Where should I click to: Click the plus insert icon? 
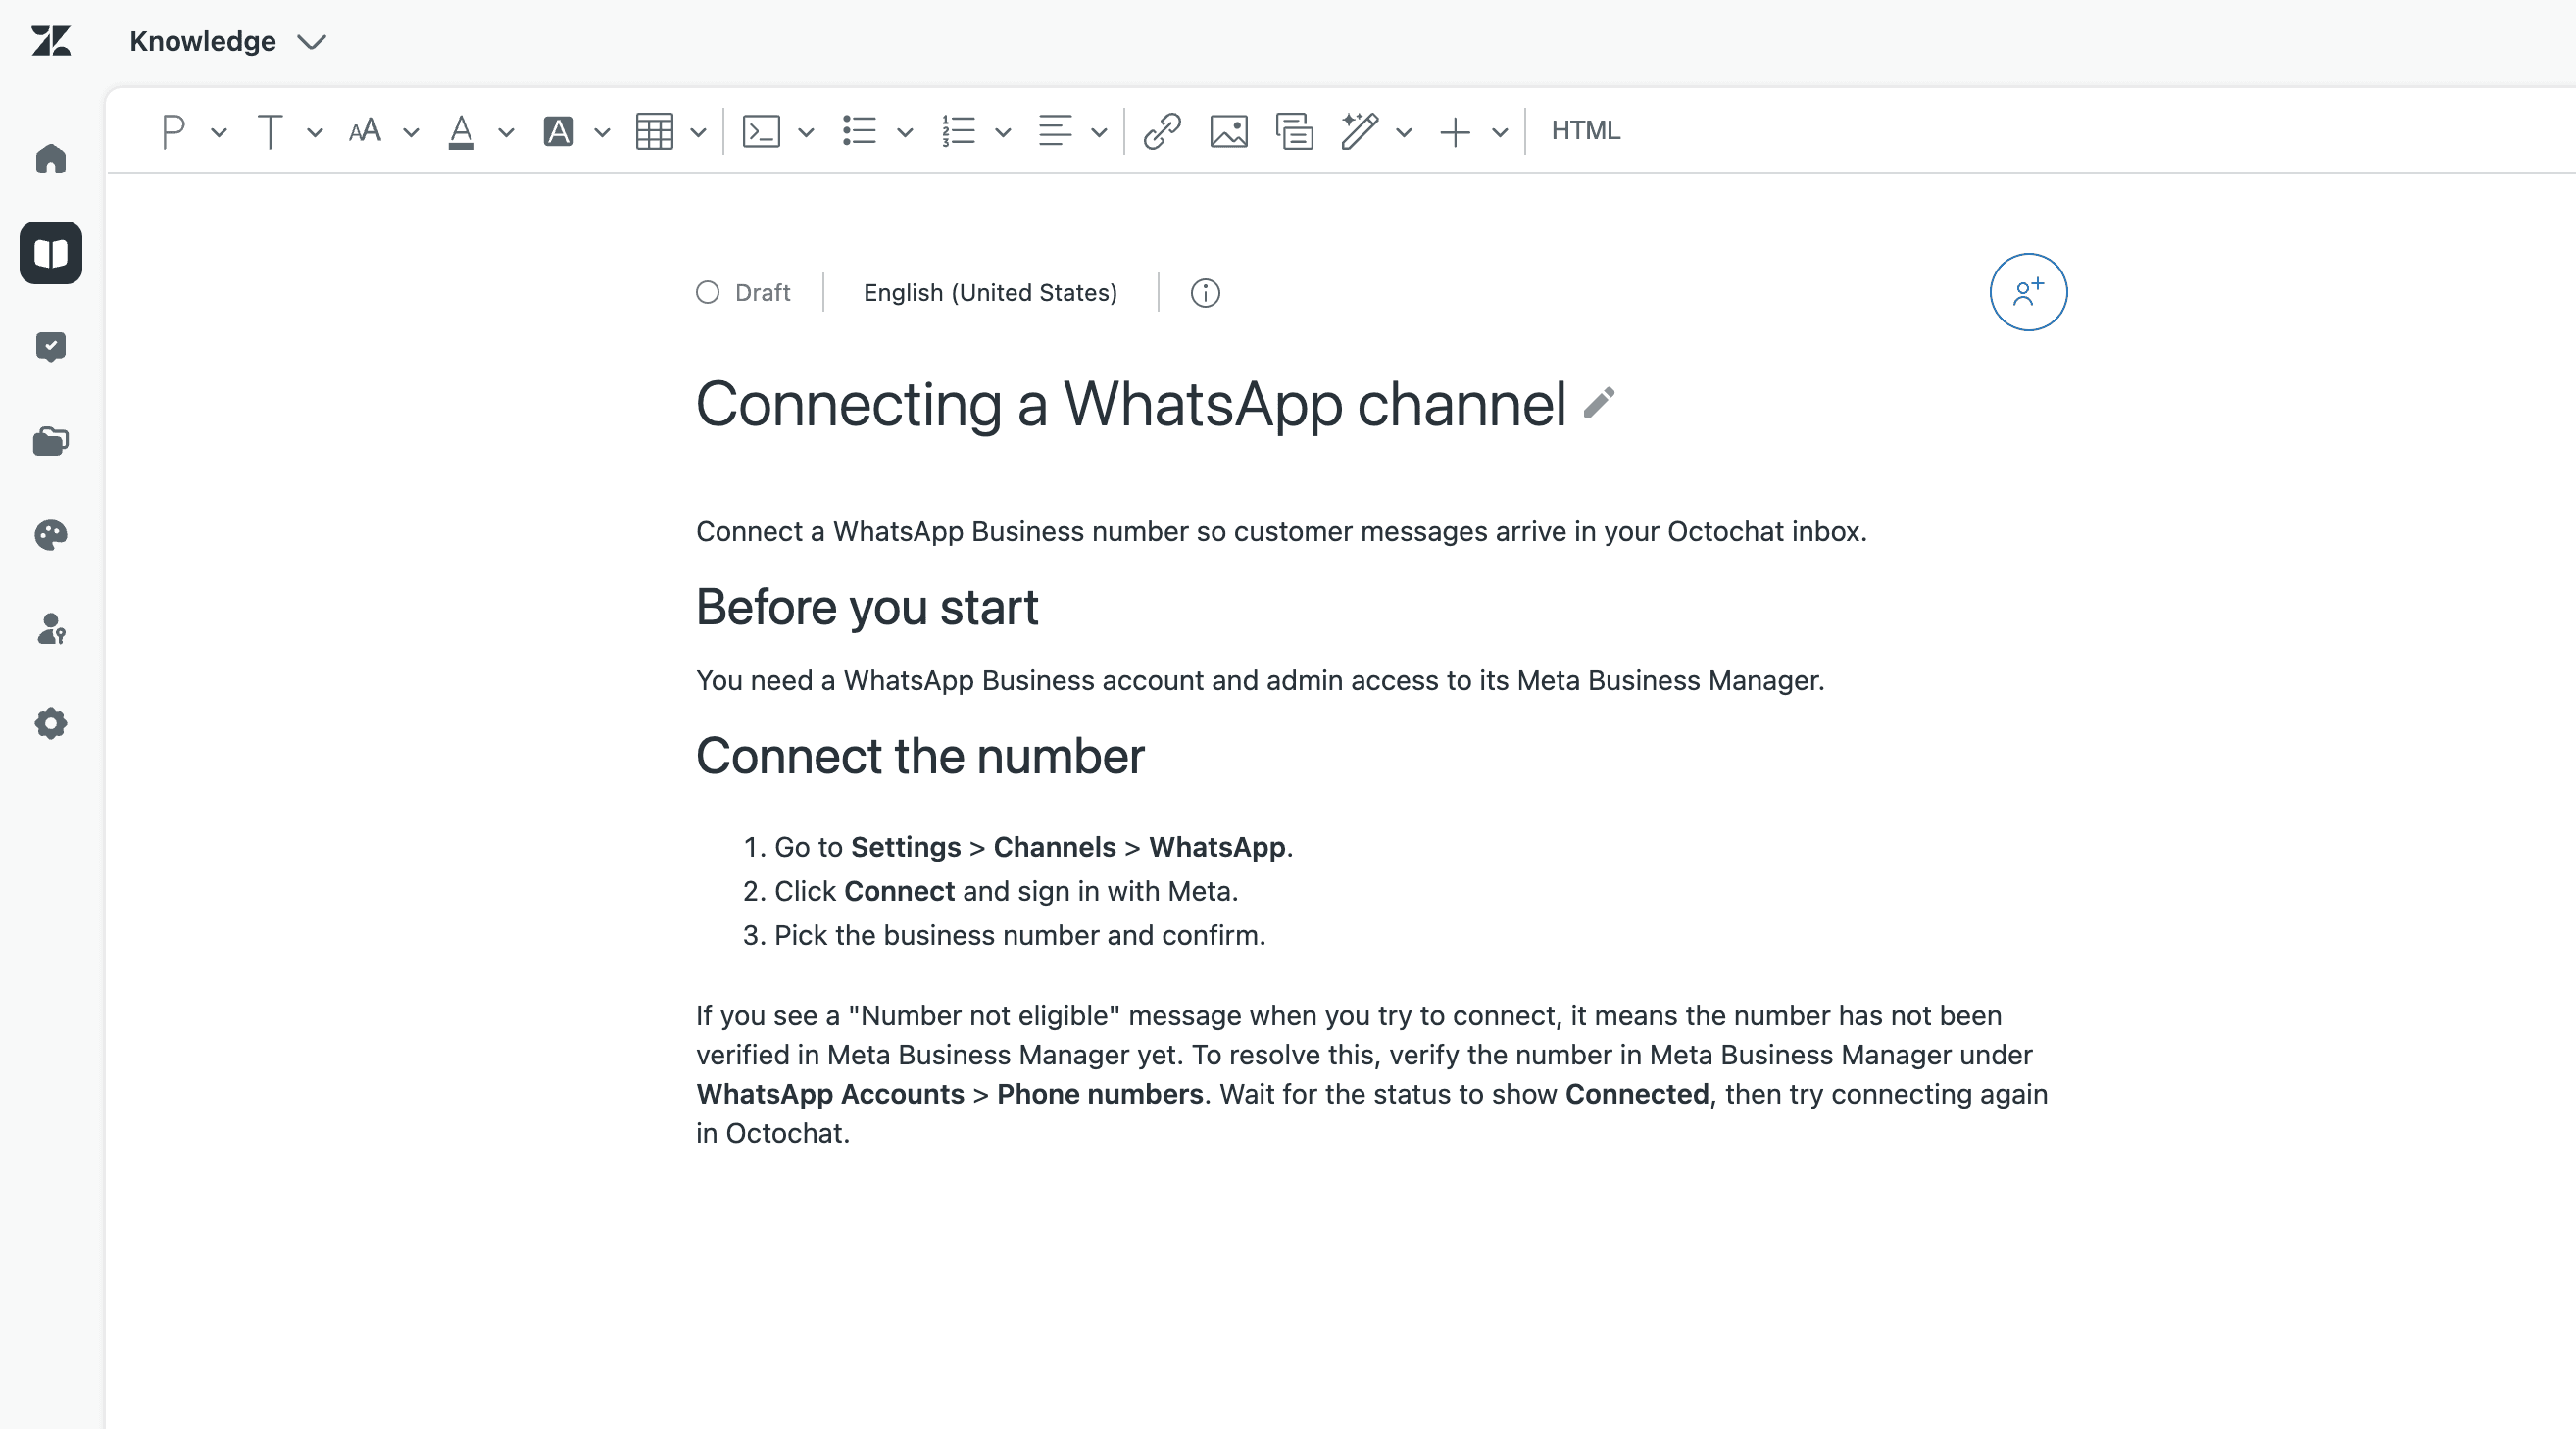tap(1455, 131)
